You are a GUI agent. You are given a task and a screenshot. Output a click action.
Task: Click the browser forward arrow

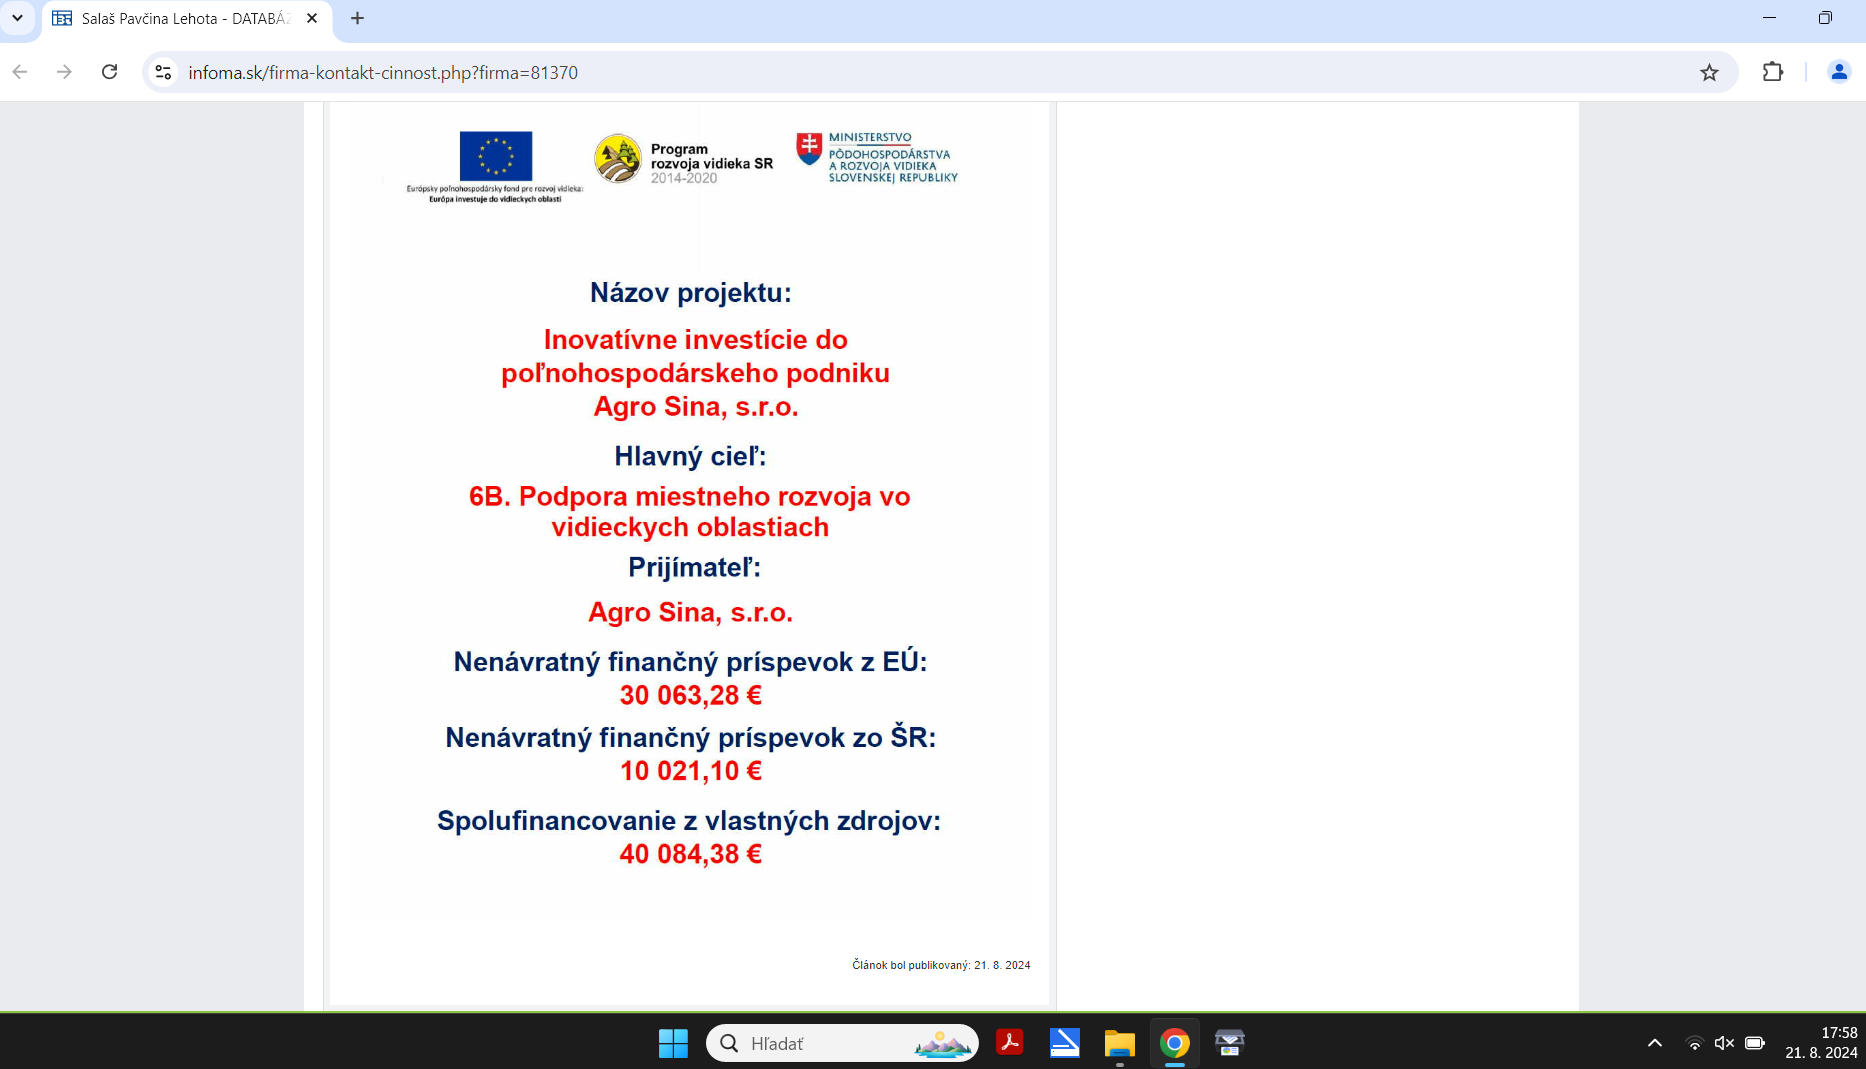coord(64,72)
